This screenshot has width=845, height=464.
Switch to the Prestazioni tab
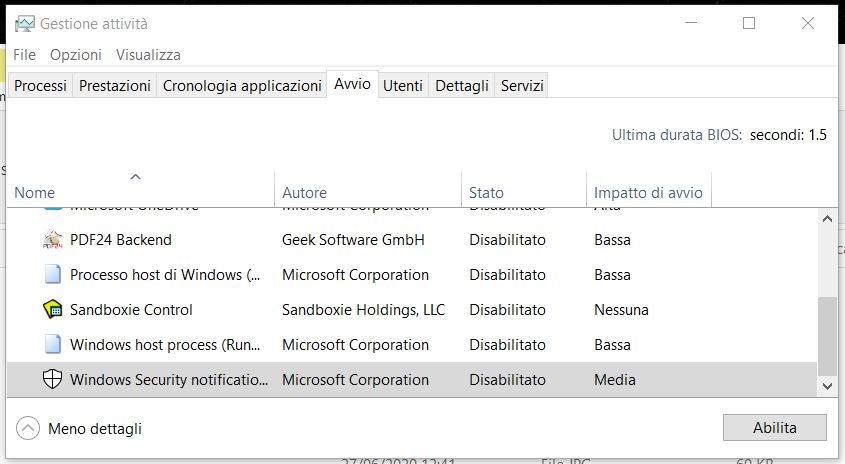[115, 86]
